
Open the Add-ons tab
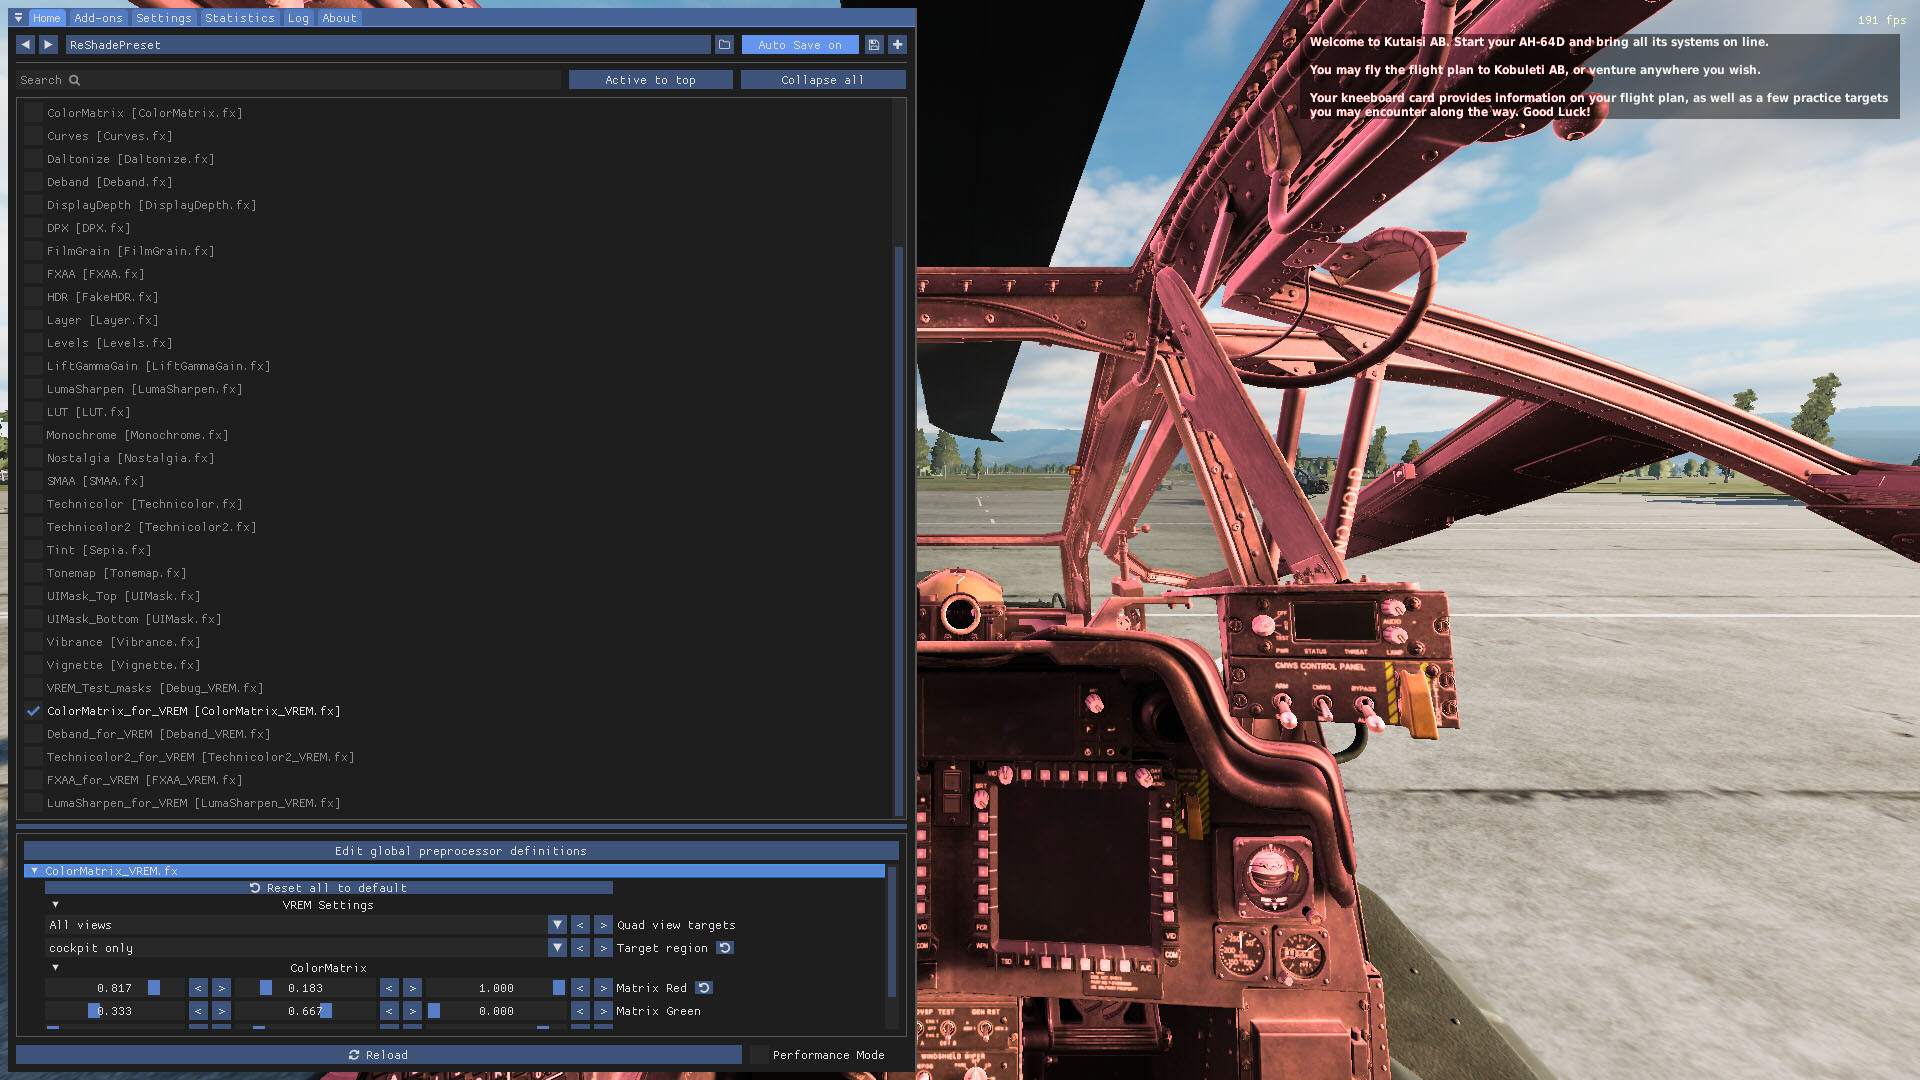pos(98,18)
